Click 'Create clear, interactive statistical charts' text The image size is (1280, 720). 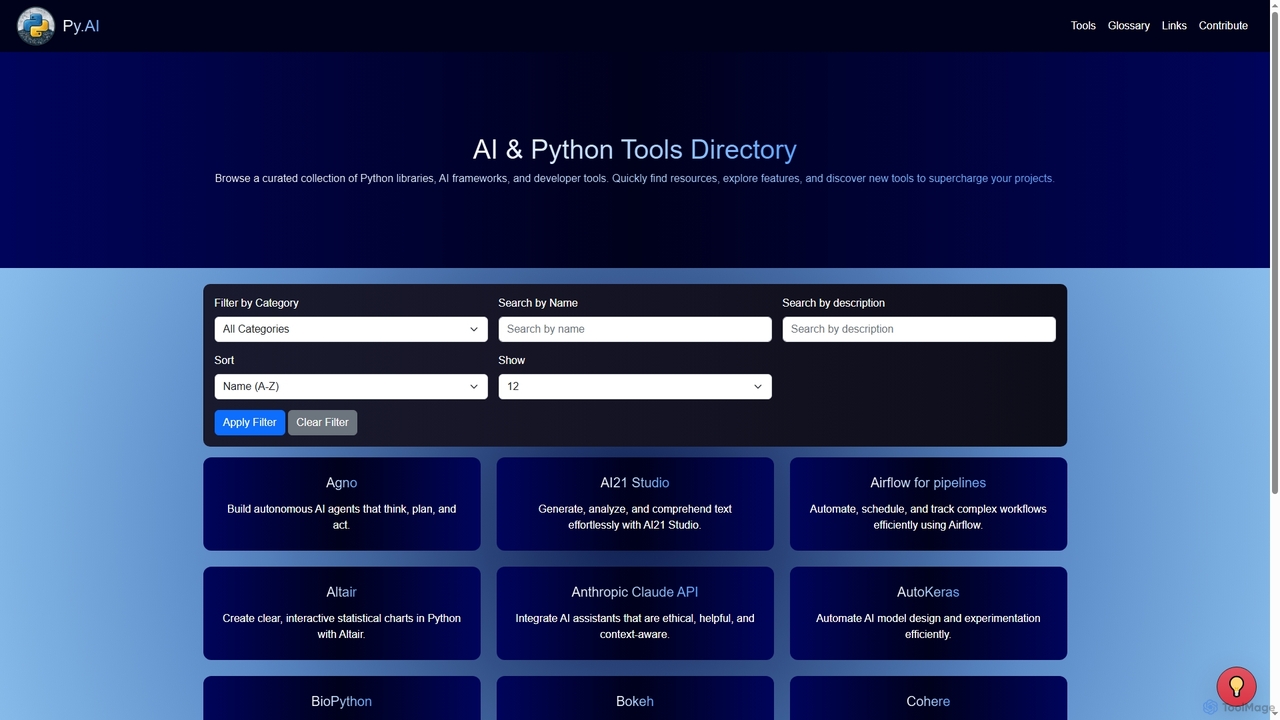[342, 626]
